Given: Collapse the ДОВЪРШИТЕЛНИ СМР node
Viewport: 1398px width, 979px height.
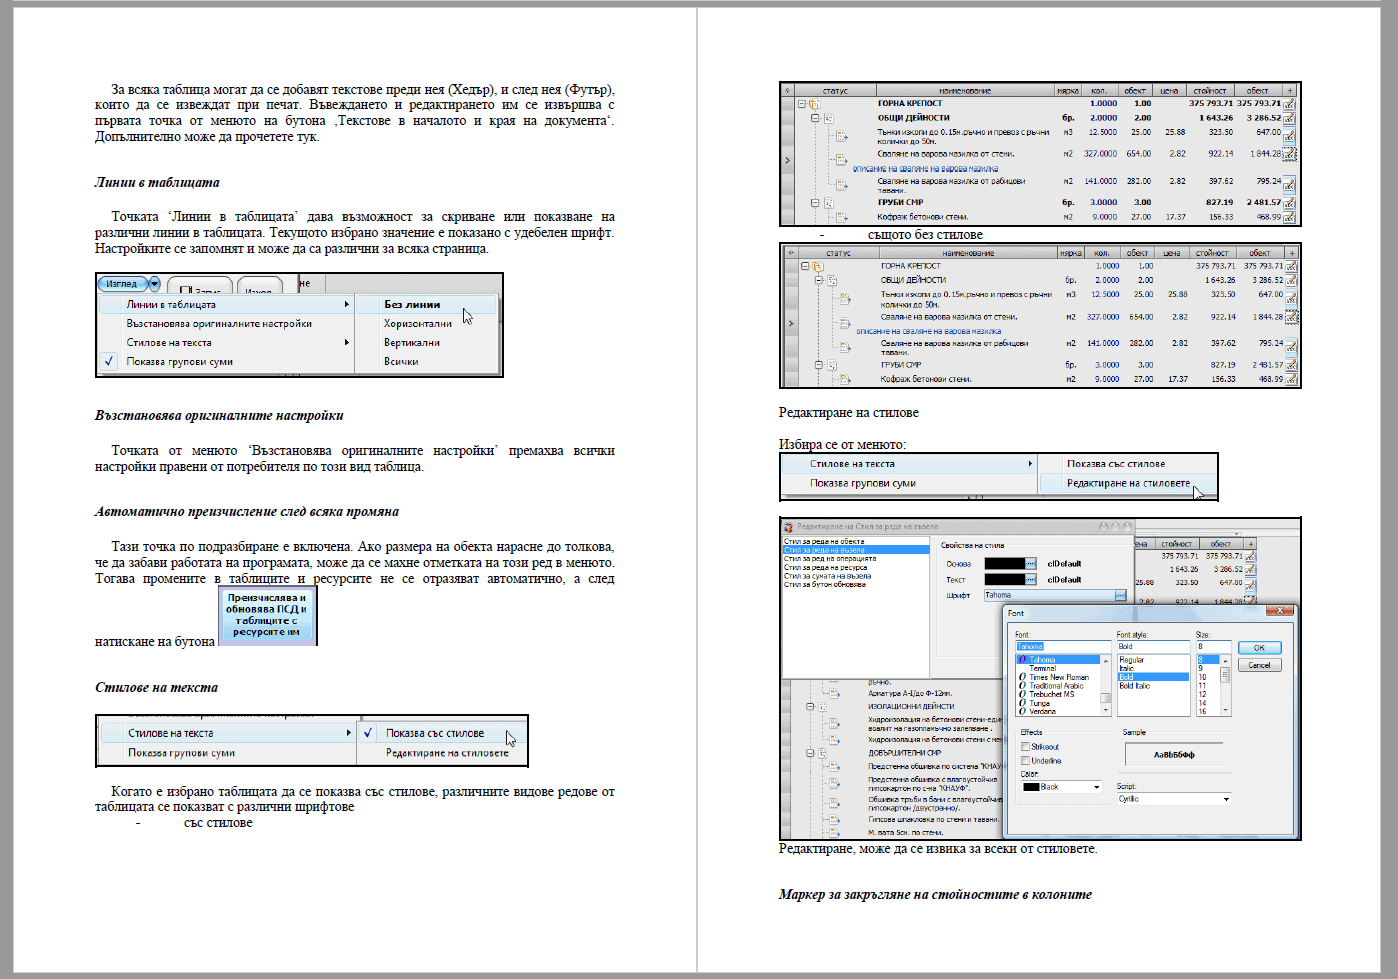Looking at the screenshot, I should 811,753.
